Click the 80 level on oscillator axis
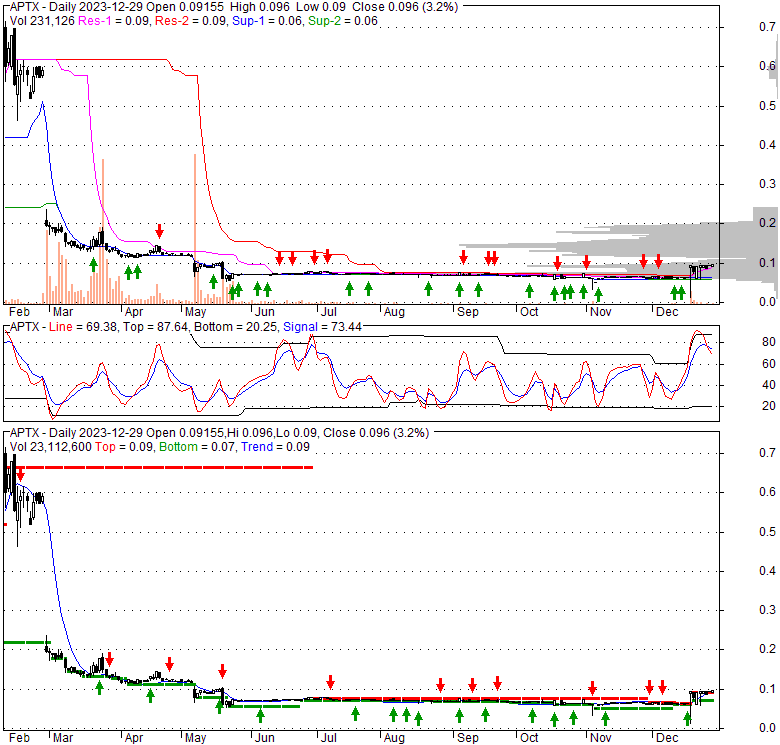 pos(769,342)
